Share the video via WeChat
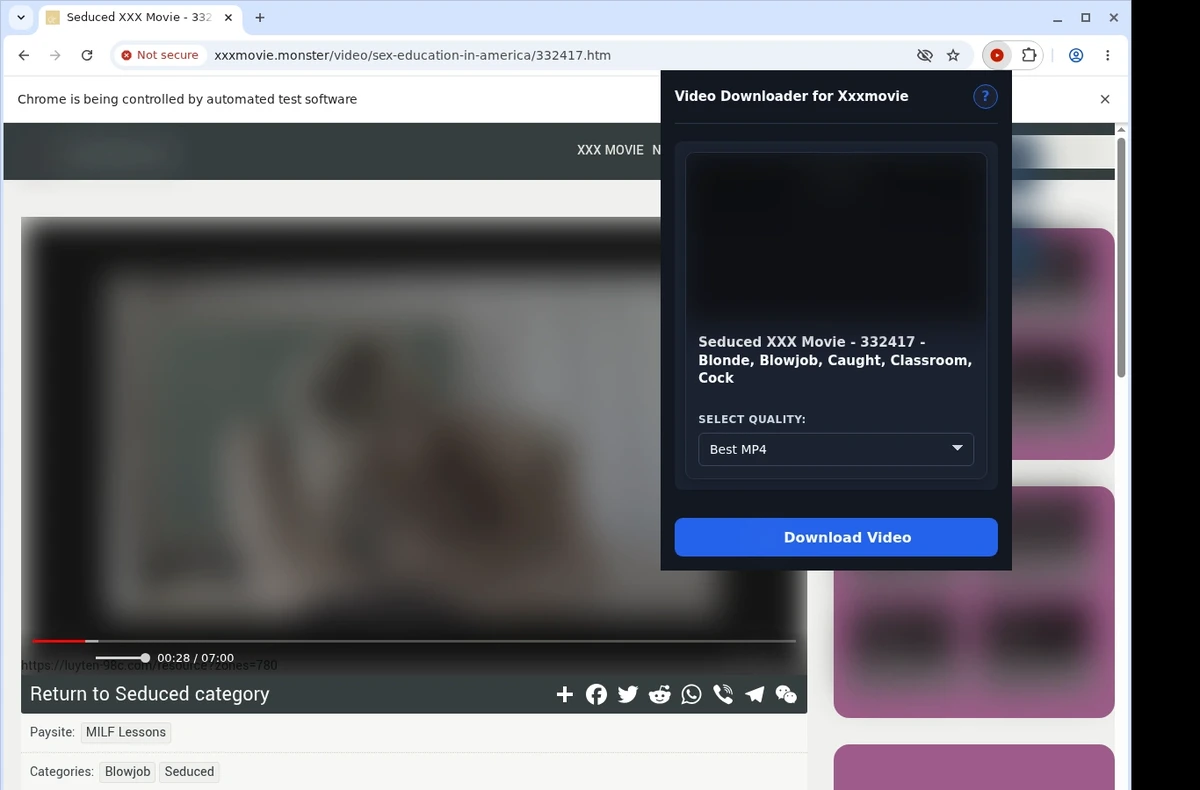 click(786, 694)
